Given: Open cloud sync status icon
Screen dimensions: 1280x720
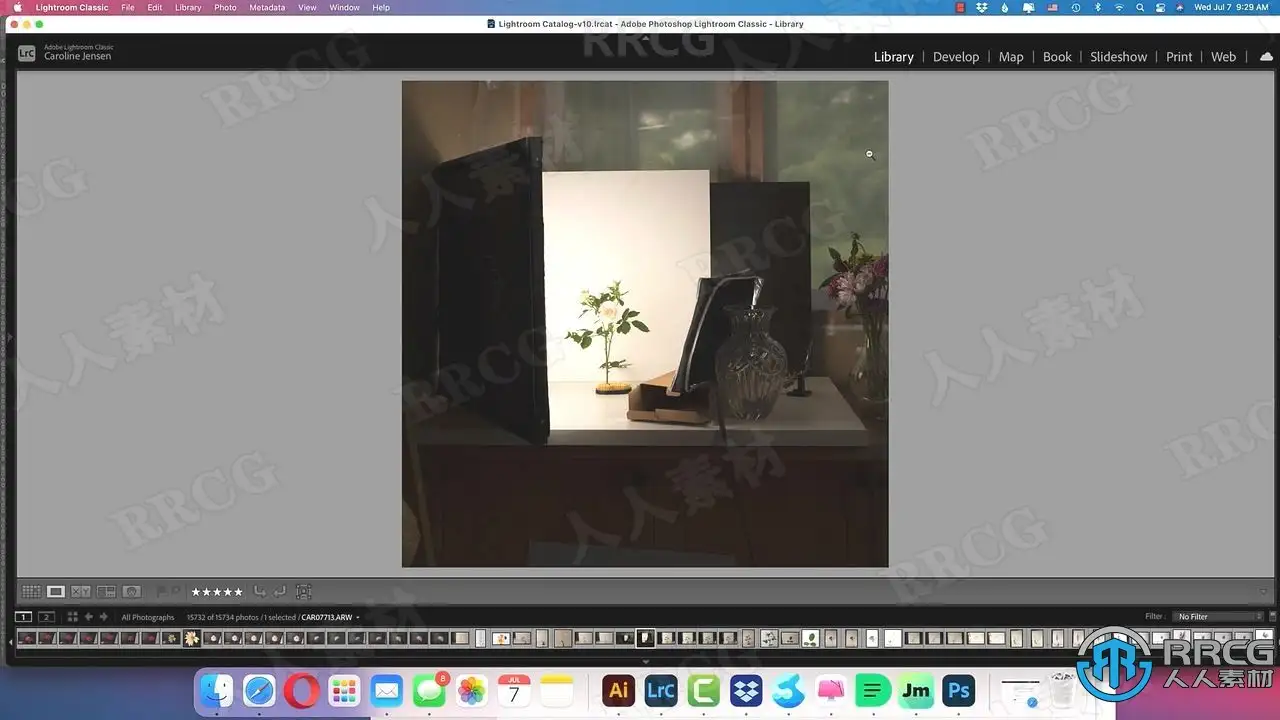Looking at the screenshot, I should (1266, 57).
